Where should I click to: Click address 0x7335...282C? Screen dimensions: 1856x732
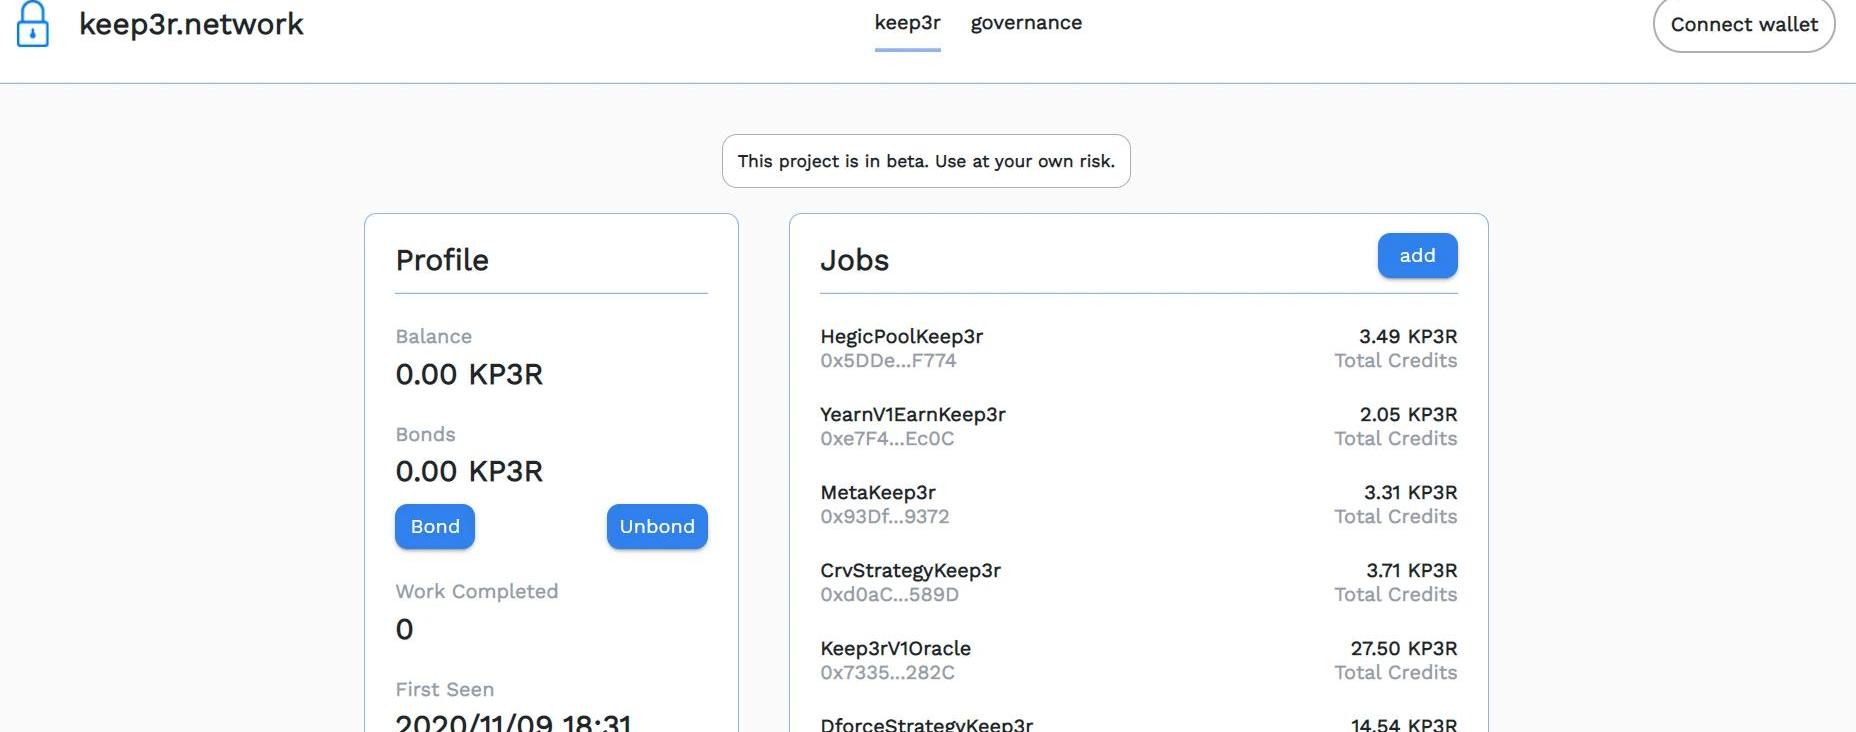887,673
